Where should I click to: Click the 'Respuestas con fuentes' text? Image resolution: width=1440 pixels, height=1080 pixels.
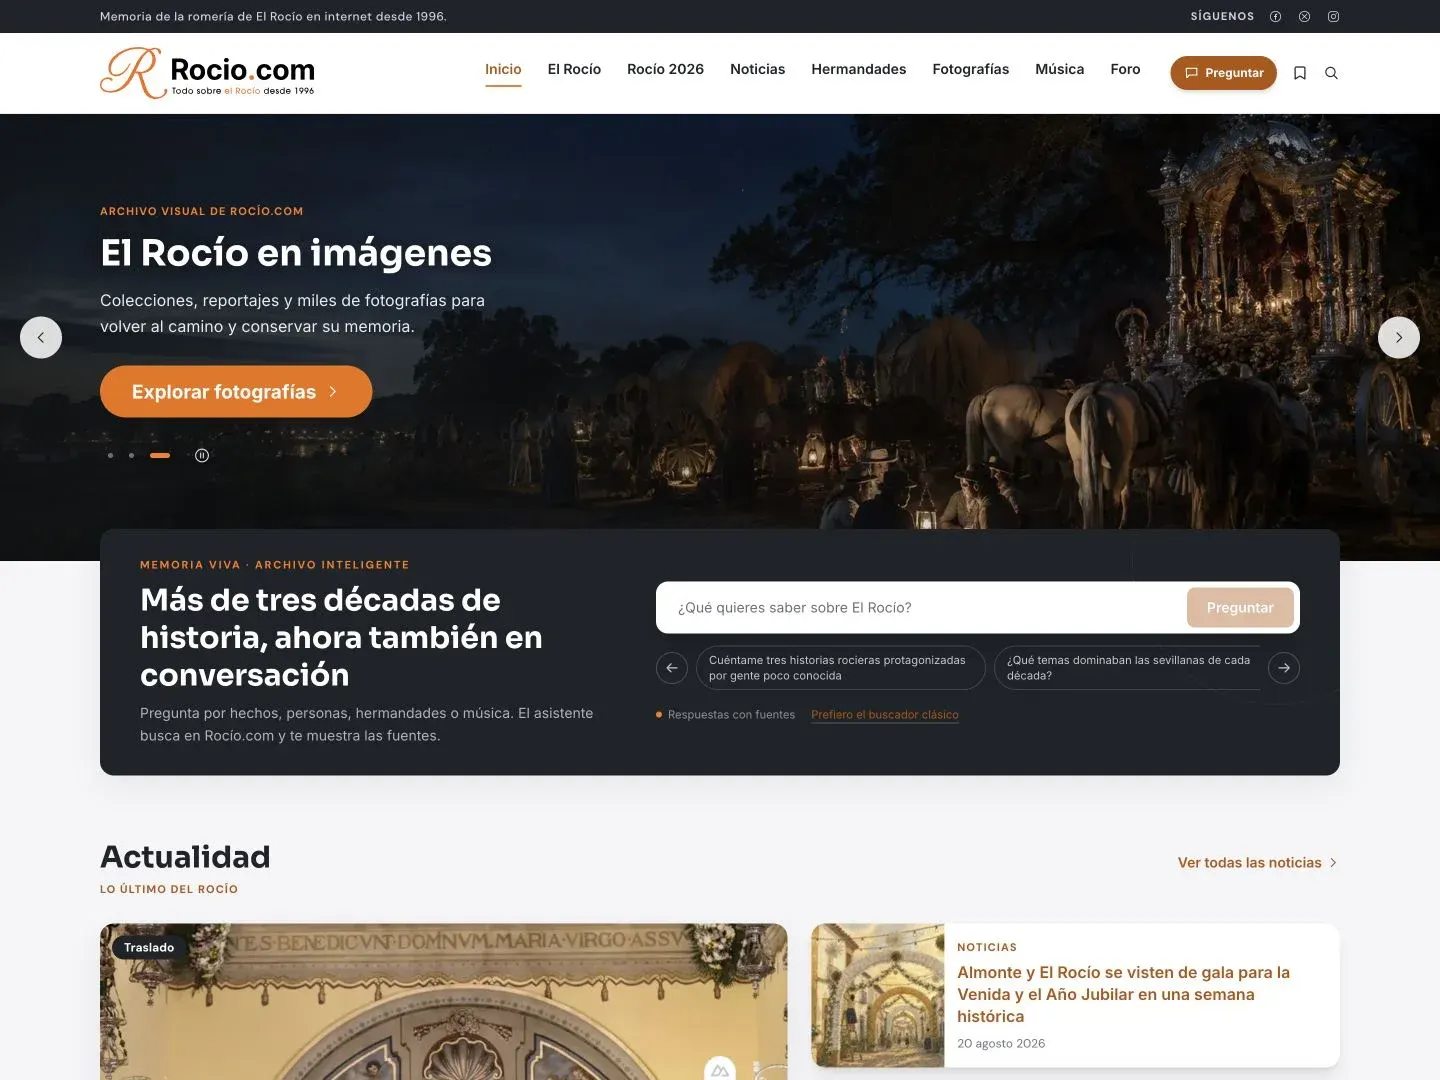(x=731, y=714)
